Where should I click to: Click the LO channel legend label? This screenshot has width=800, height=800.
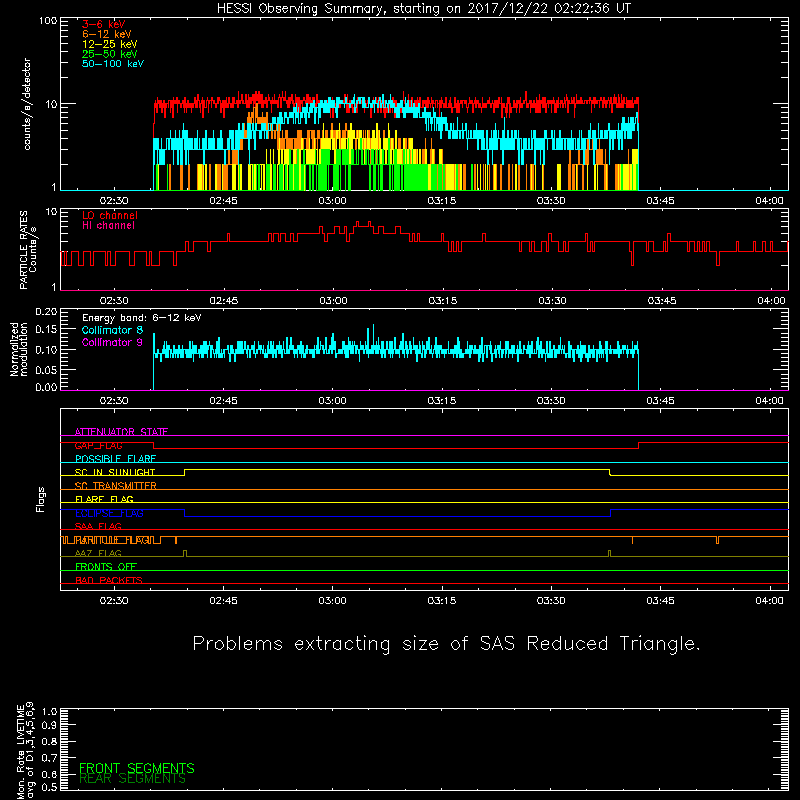110,215
